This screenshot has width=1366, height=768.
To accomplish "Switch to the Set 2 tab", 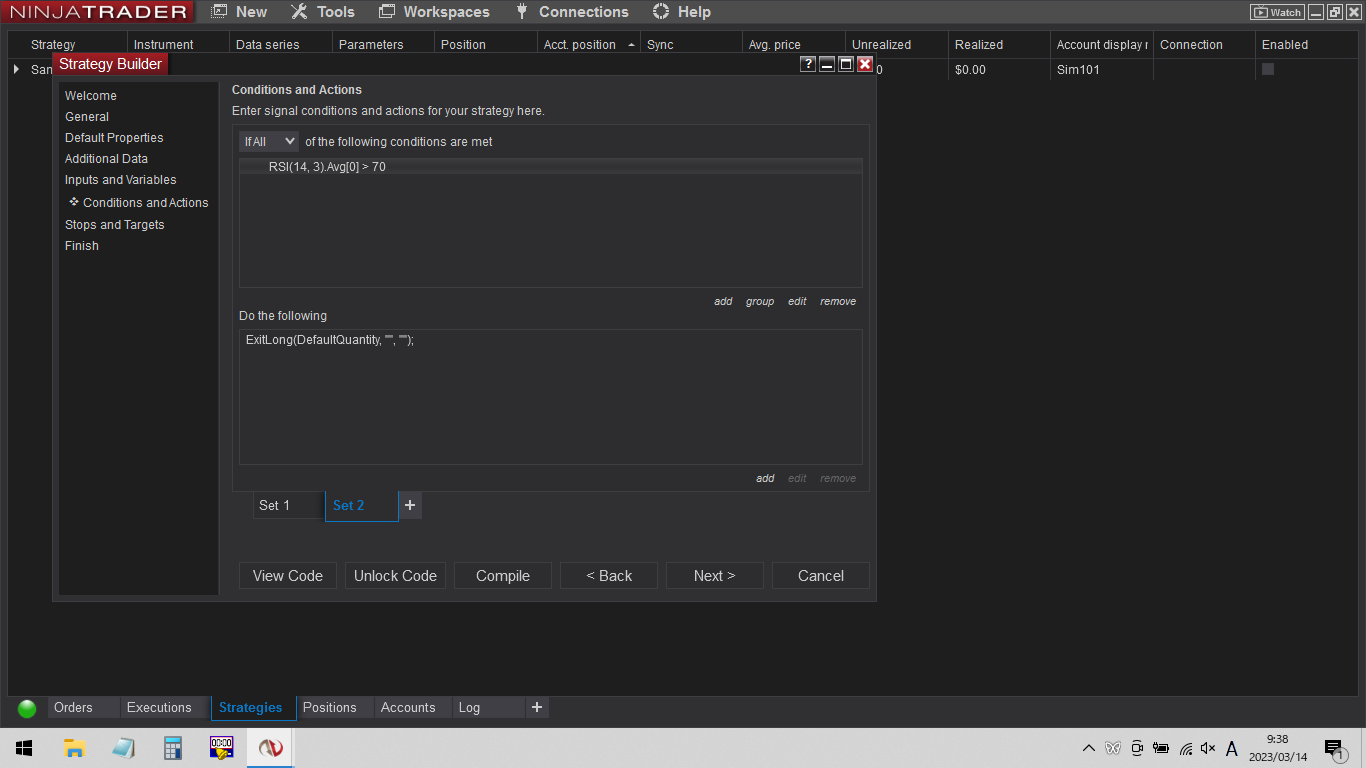I will pyautogui.click(x=361, y=505).
